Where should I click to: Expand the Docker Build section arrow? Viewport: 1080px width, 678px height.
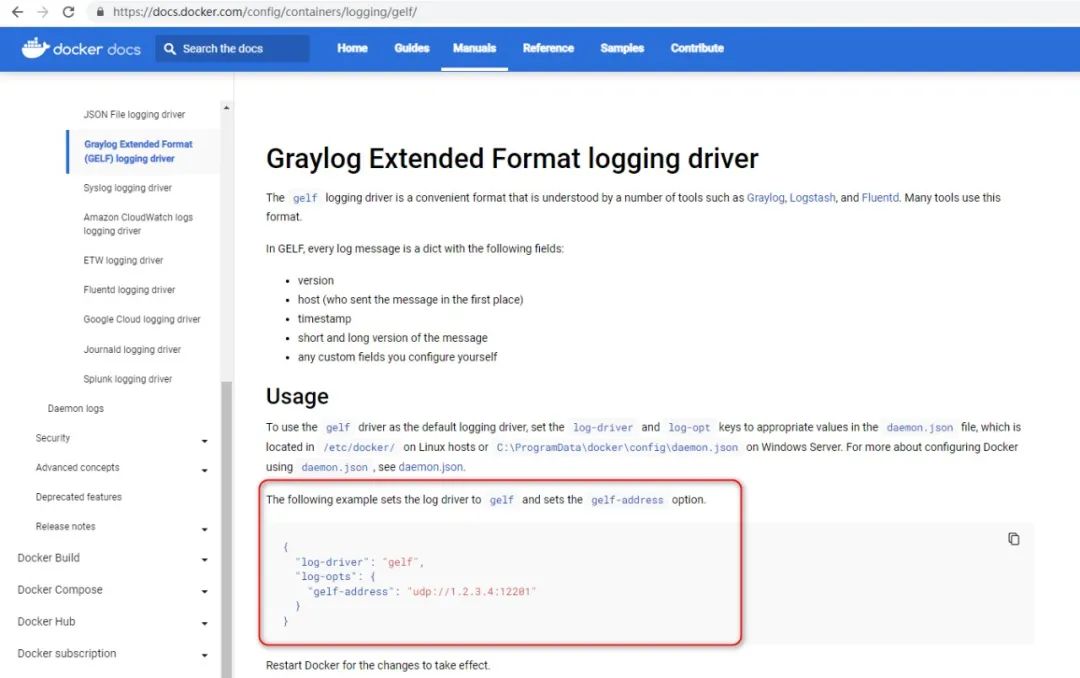(205, 560)
